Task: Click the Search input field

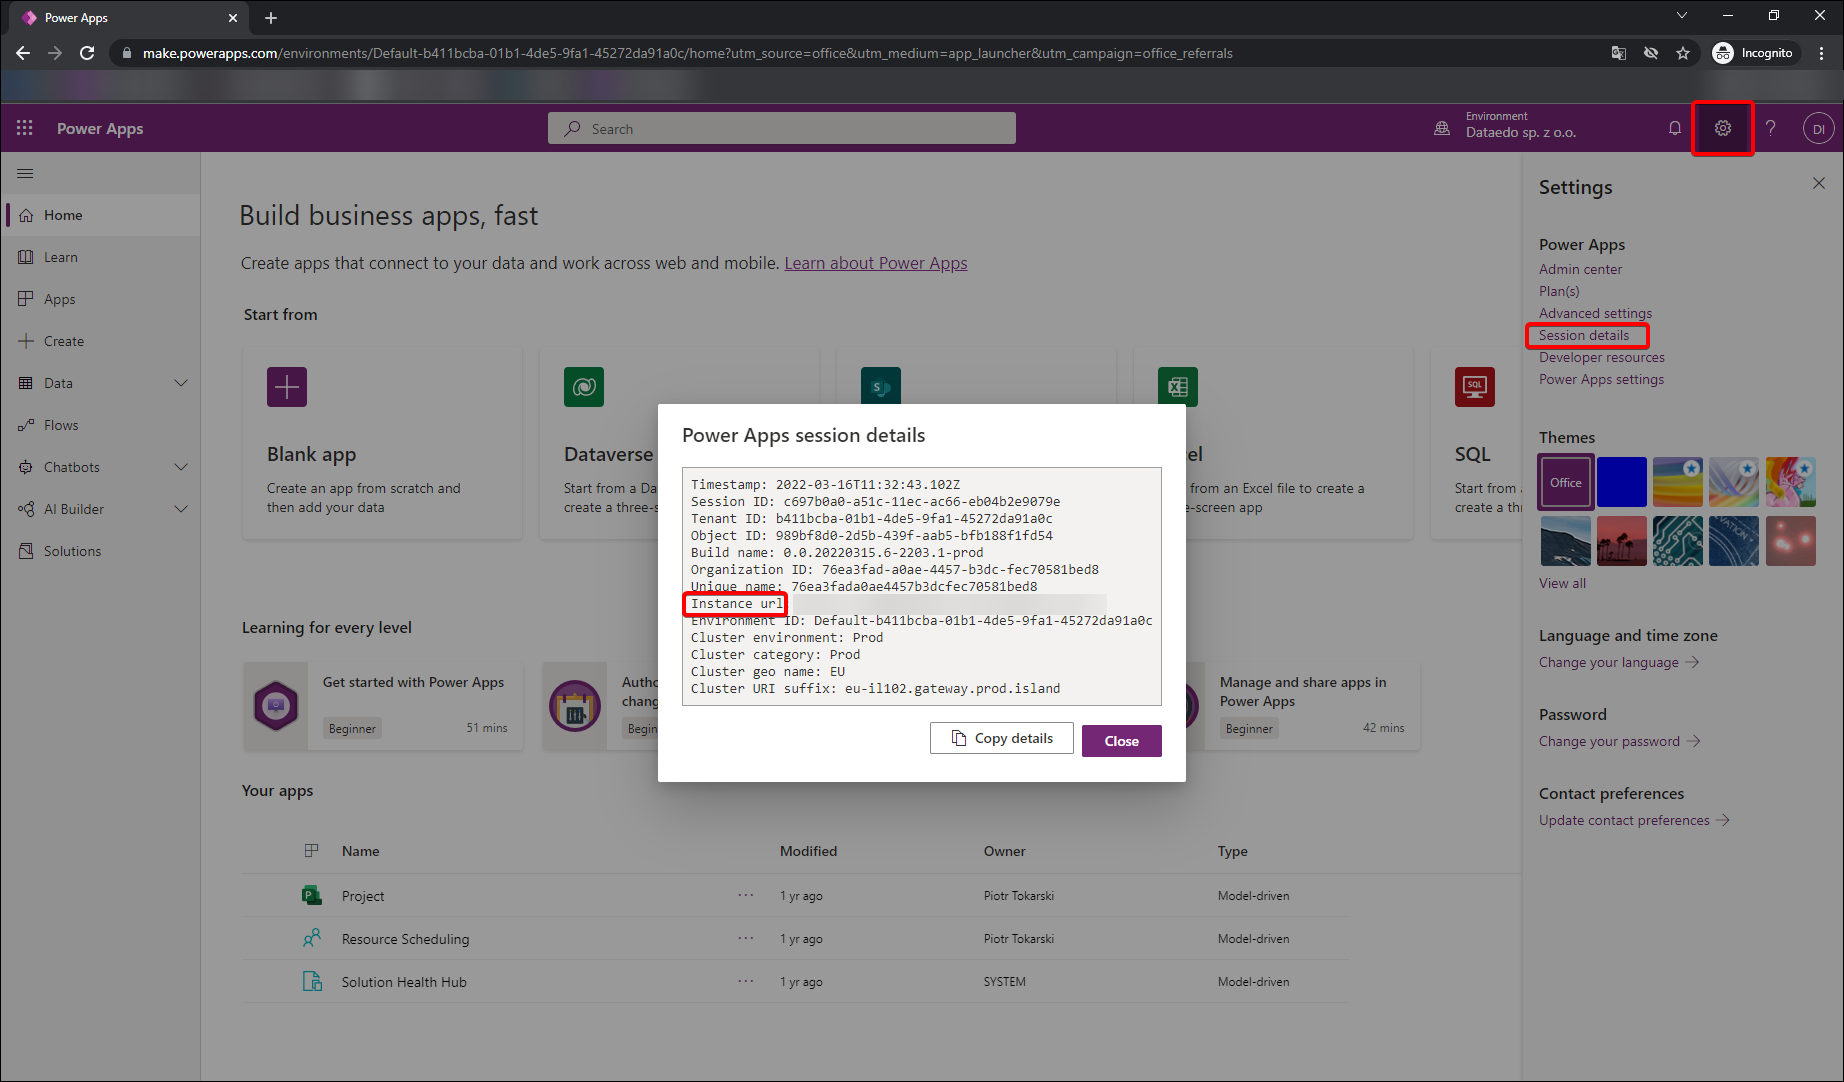Action: tap(782, 128)
